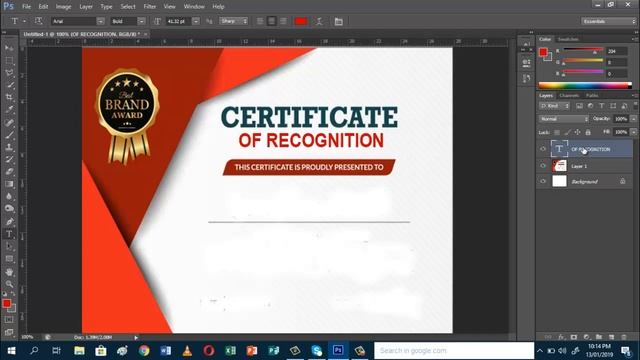Hide the OF RECOGNITION text layer
Viewport: 640px width, 360px height.
pyautogui.click(x=543, y=149)
